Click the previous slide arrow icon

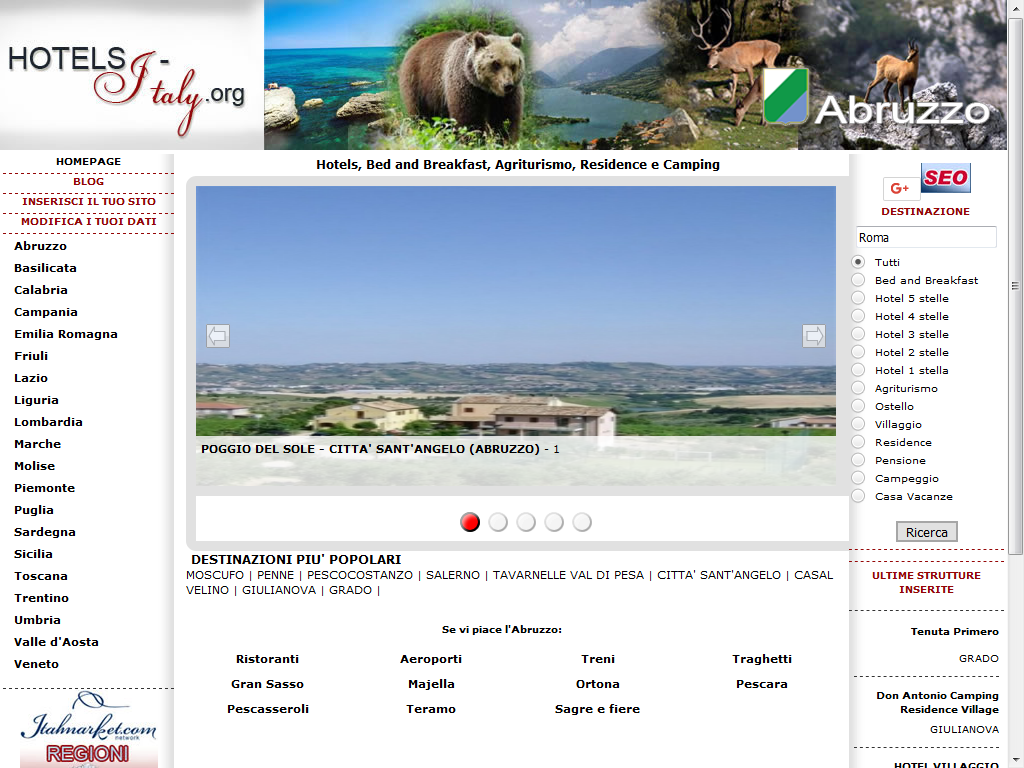coord(217,336)
